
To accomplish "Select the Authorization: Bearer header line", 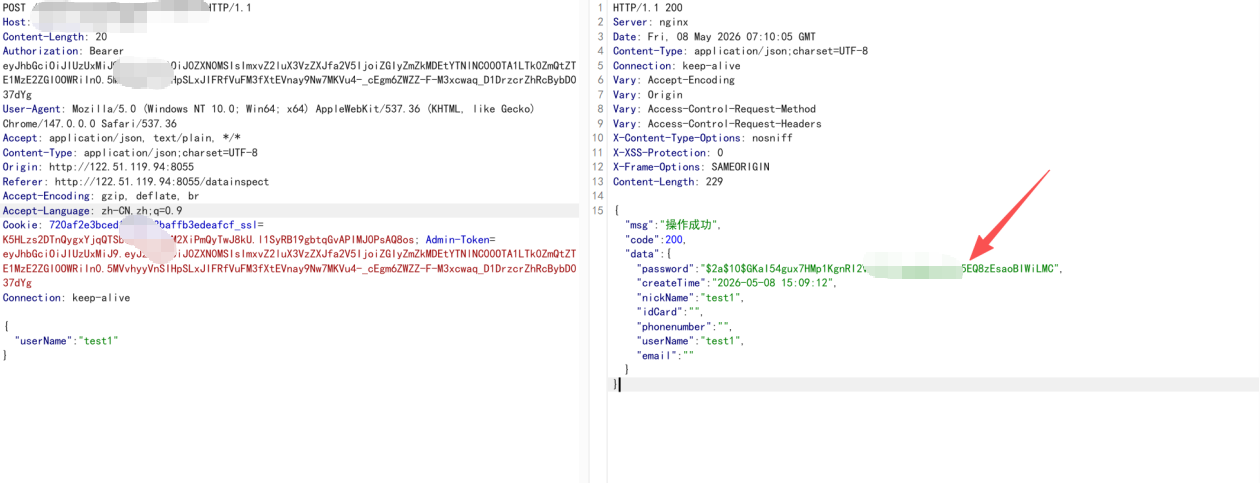I will (x=63, y=51).
